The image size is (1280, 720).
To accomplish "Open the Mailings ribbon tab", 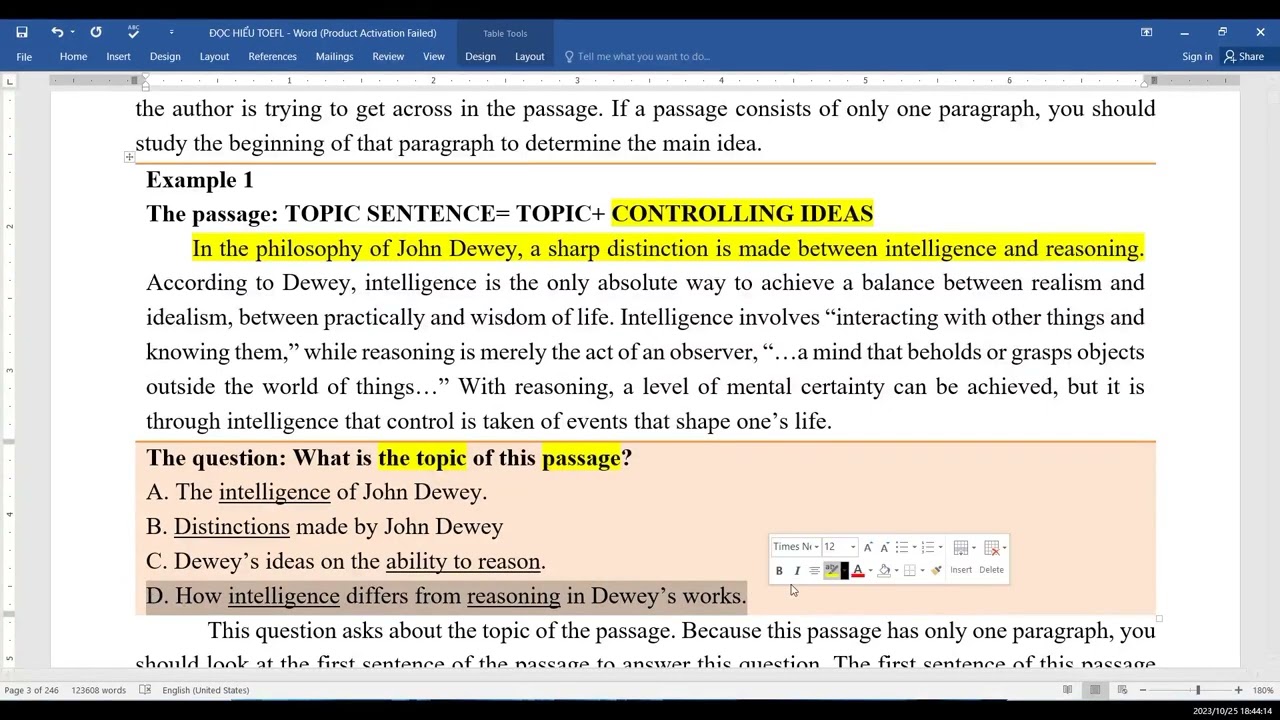I will coord(334,57).
